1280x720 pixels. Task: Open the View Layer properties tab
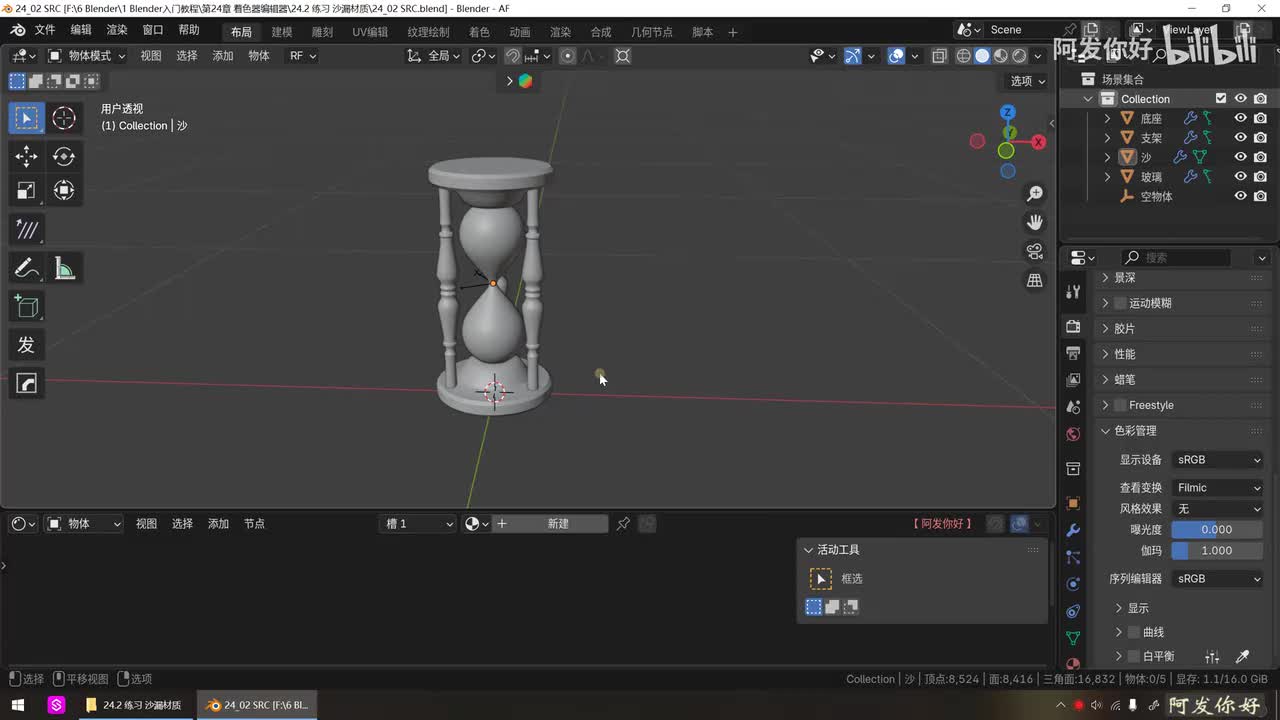(x=1073, y=380)
